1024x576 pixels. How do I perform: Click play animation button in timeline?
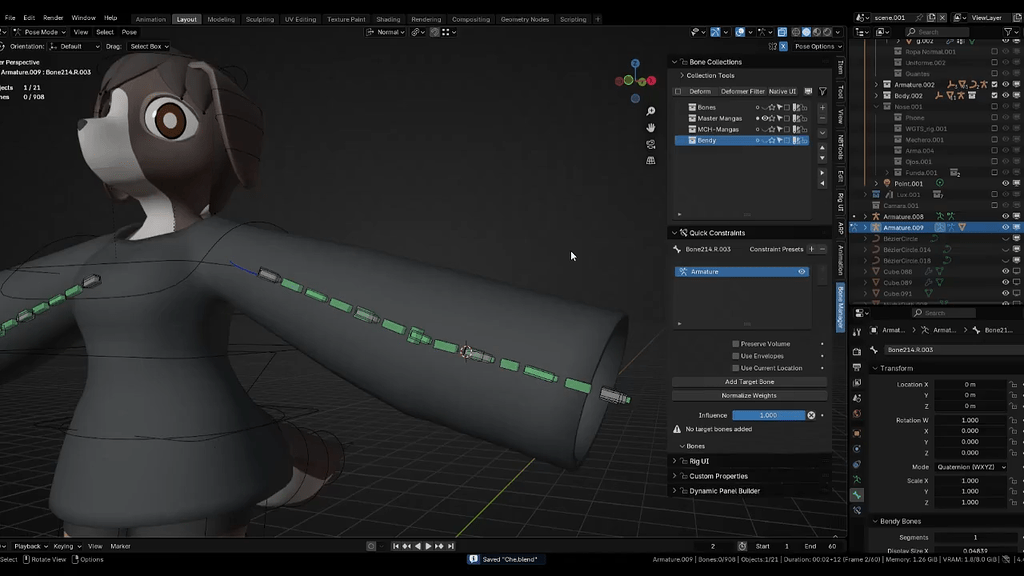pos(428,546)
